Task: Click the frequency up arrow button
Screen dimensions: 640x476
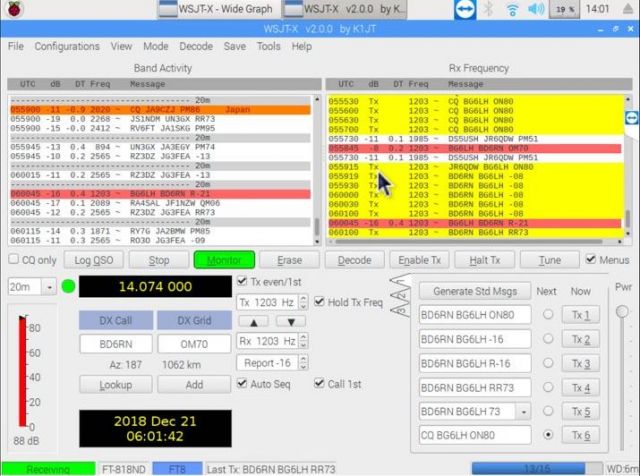Action: click(253, 322)
